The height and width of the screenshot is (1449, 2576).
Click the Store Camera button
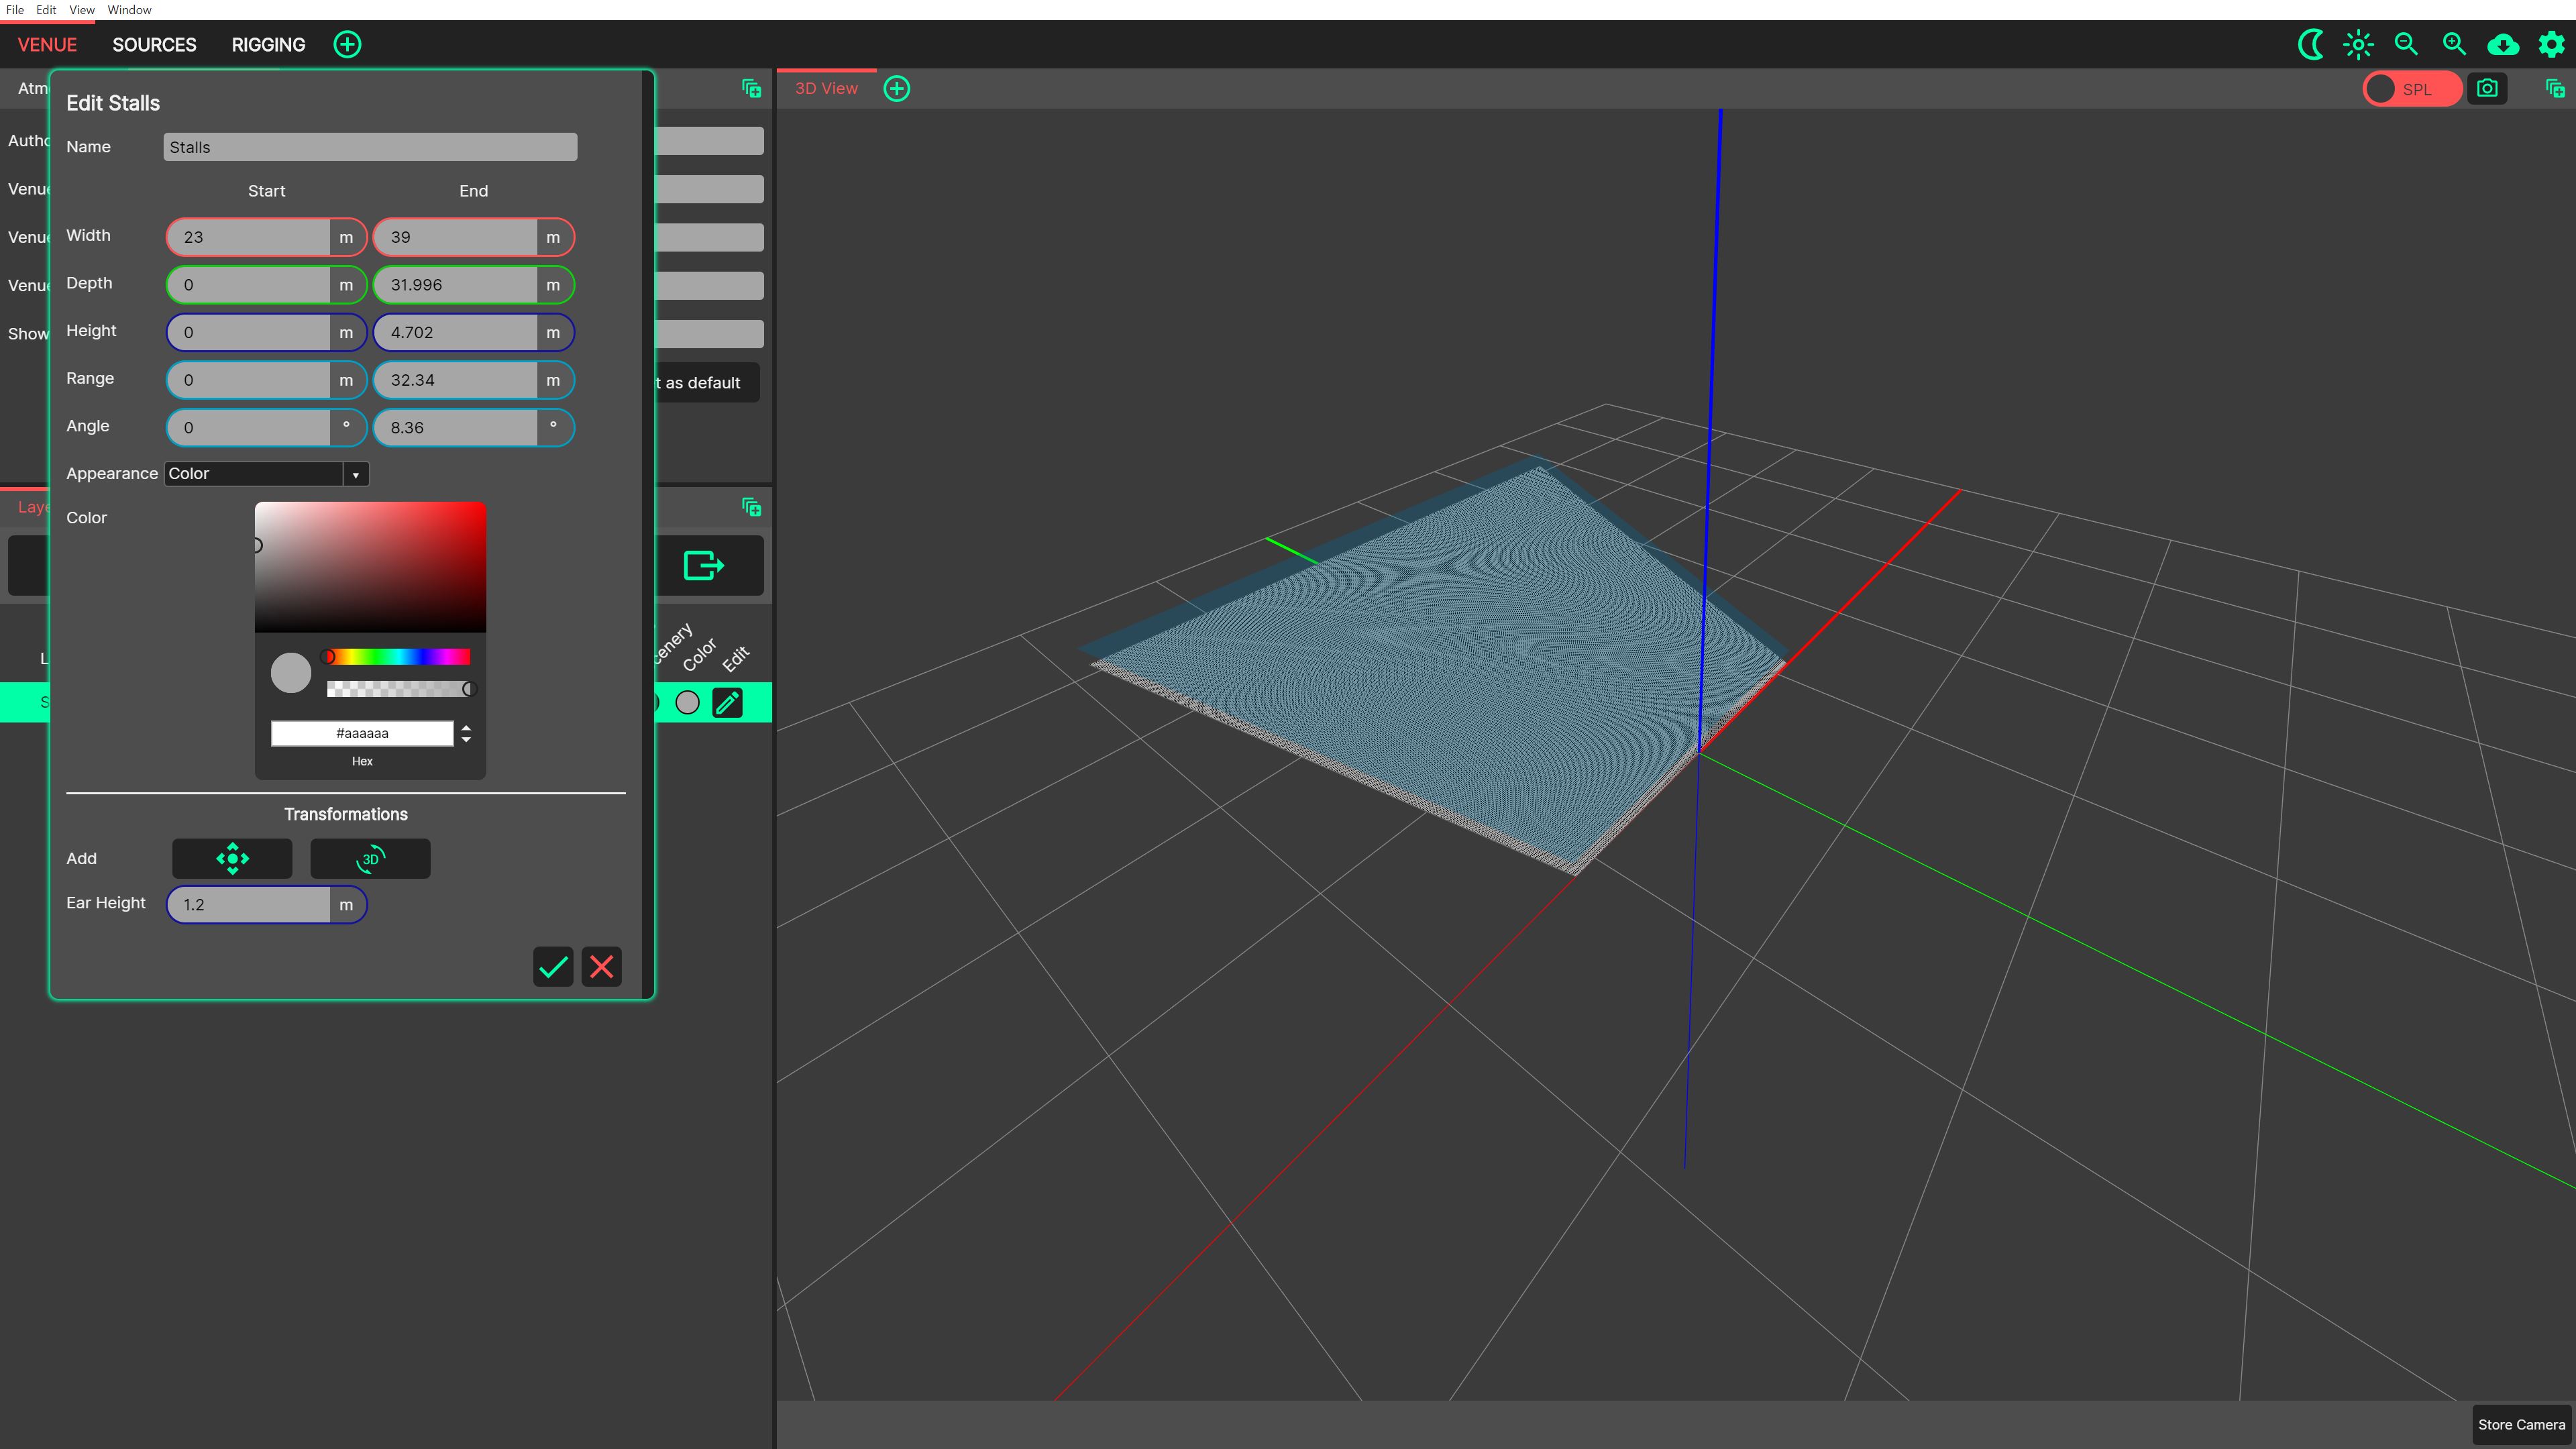2521,1424
